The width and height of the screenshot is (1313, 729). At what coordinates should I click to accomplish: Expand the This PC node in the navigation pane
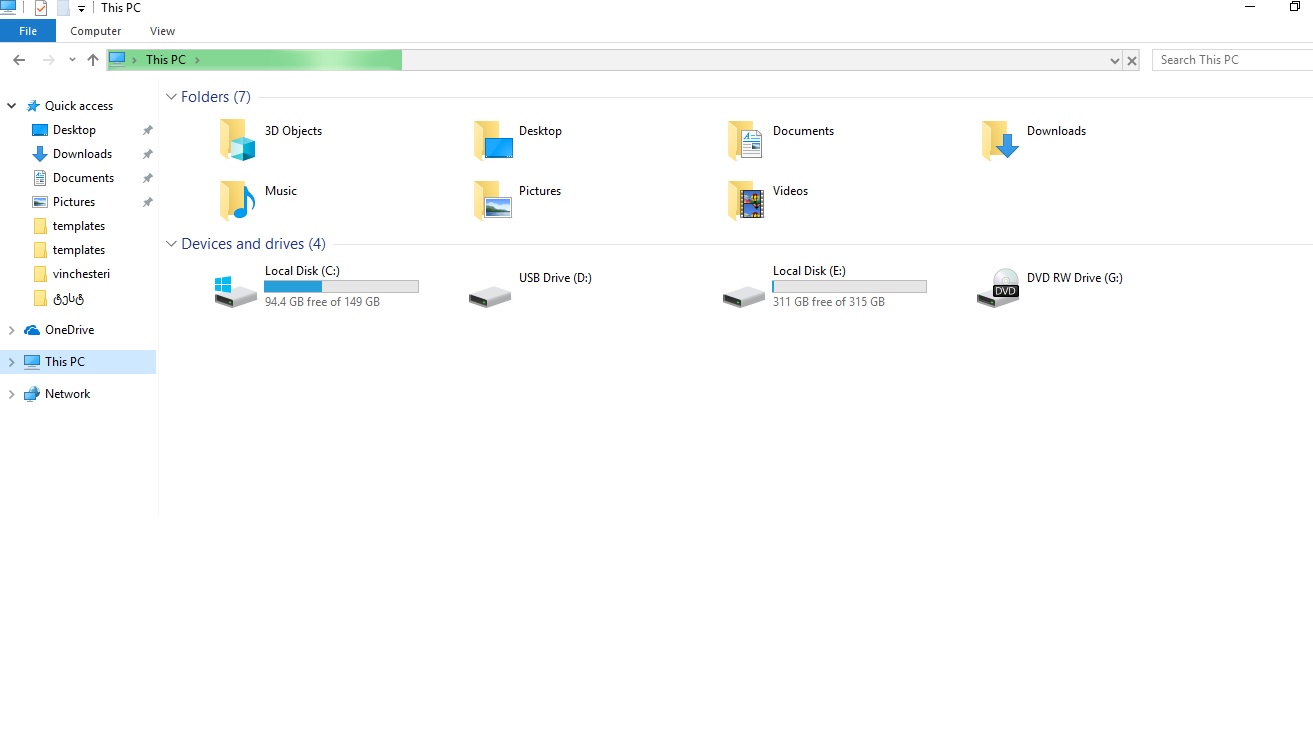click(12, 362)
